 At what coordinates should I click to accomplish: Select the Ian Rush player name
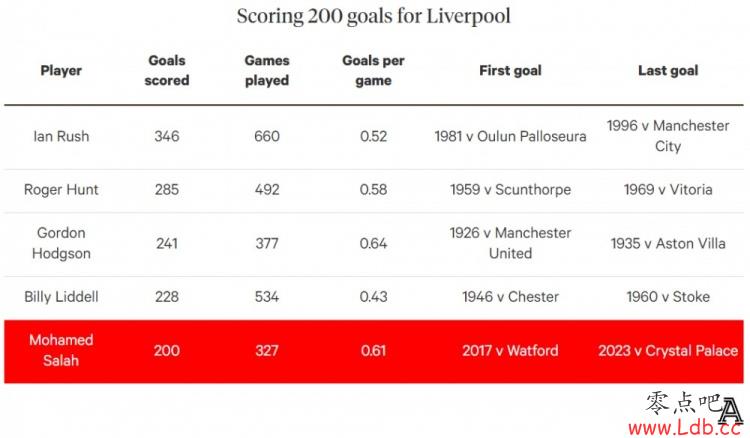tap(61, 136)
